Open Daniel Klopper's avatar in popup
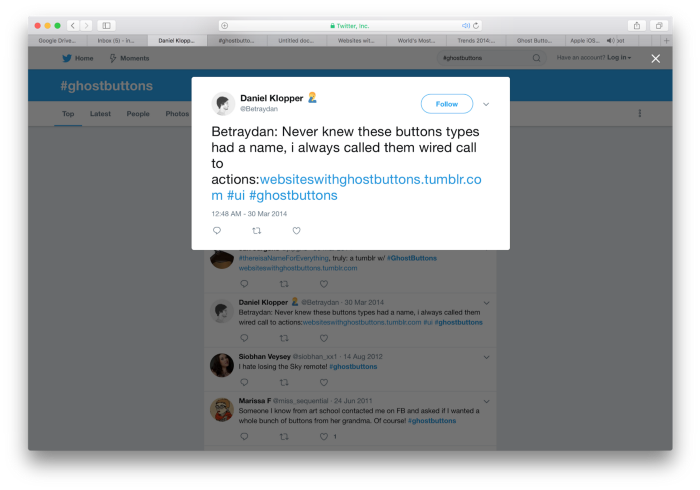Image resolution: width=700 pixels, height=490 pixels. 223,104
